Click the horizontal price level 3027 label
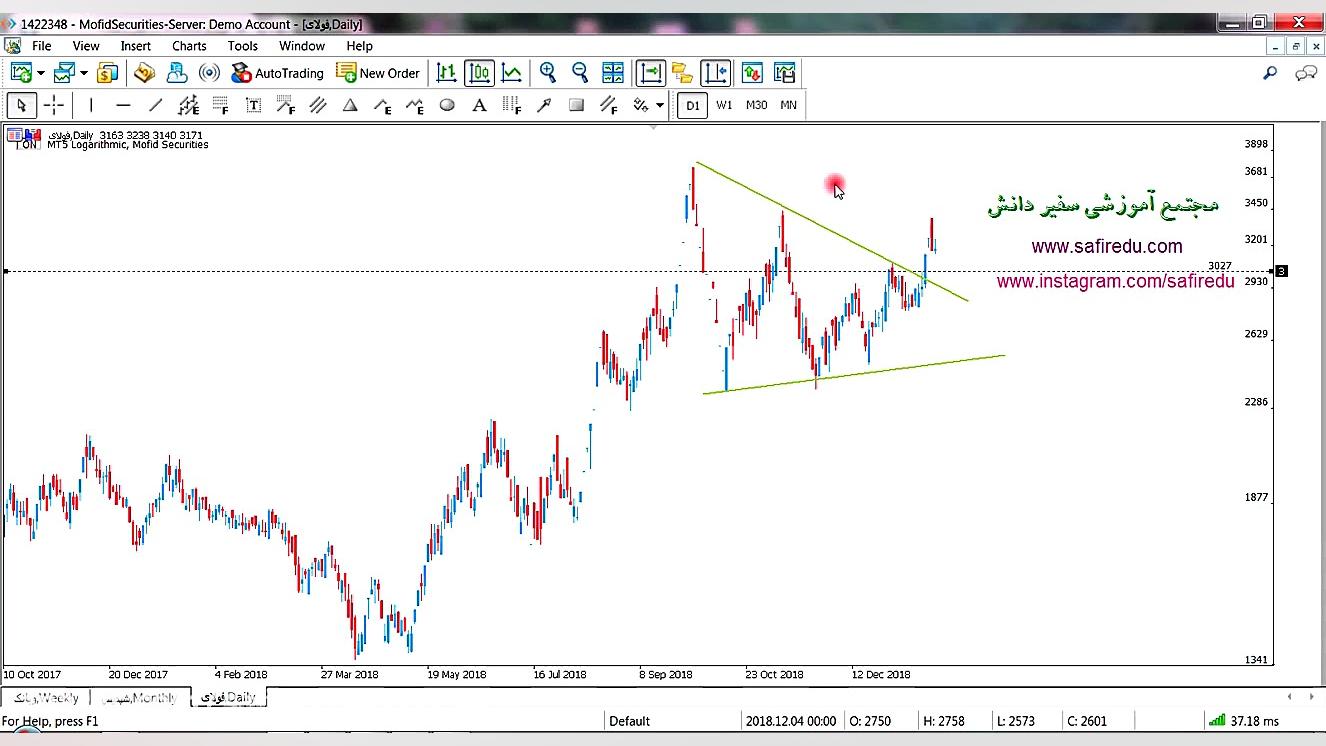 [1219, 266]
